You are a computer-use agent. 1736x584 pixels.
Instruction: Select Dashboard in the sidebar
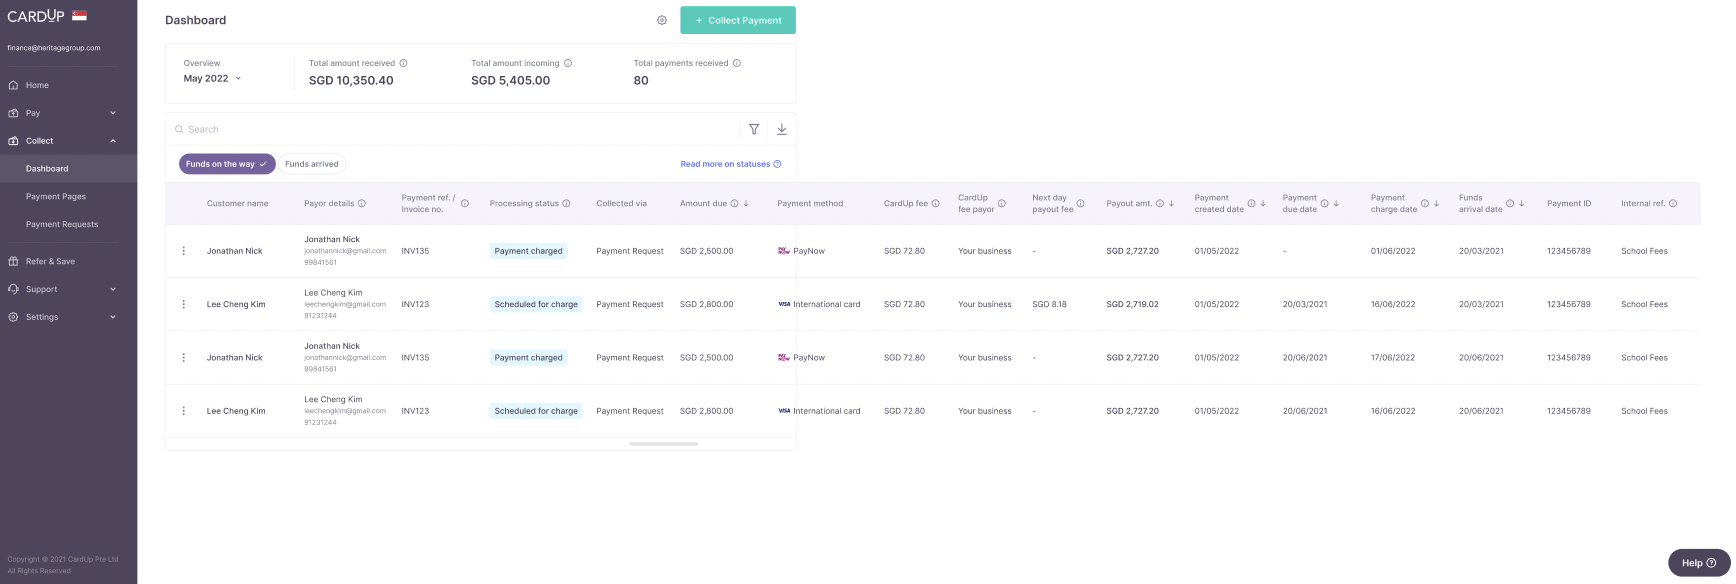point(68,169)
